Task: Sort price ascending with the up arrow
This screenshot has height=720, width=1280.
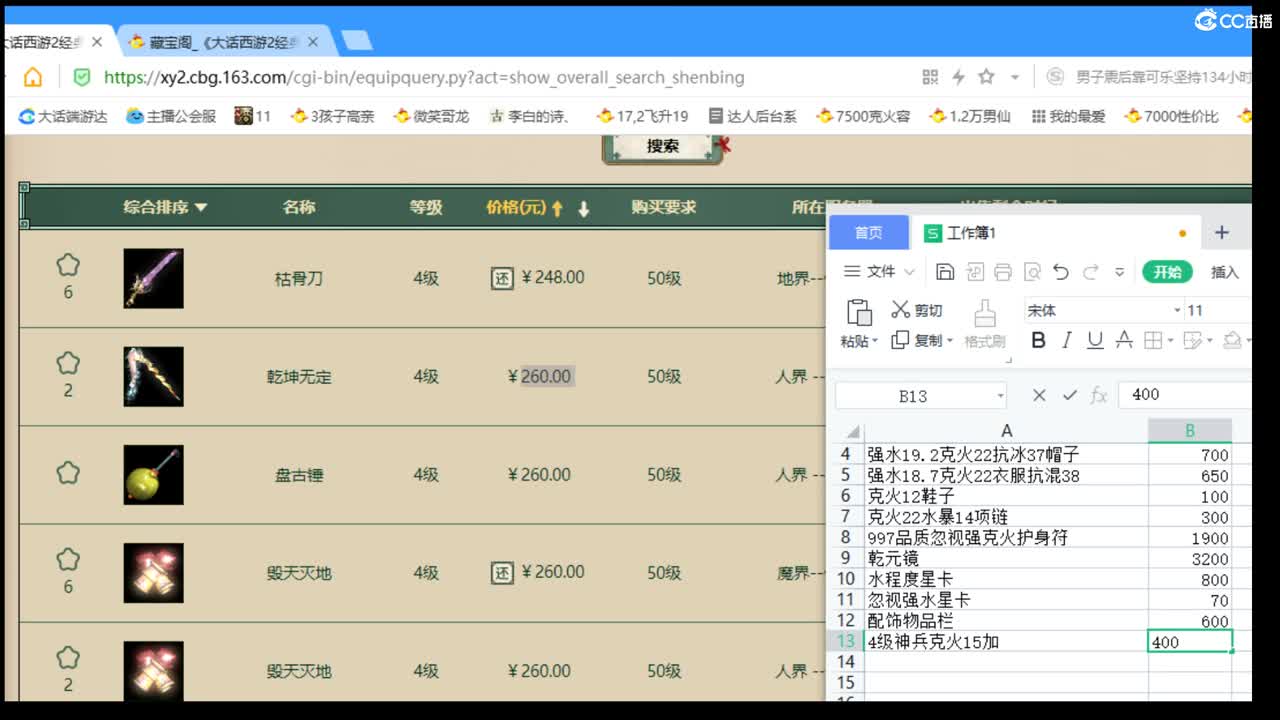Action: coord(558,209)
